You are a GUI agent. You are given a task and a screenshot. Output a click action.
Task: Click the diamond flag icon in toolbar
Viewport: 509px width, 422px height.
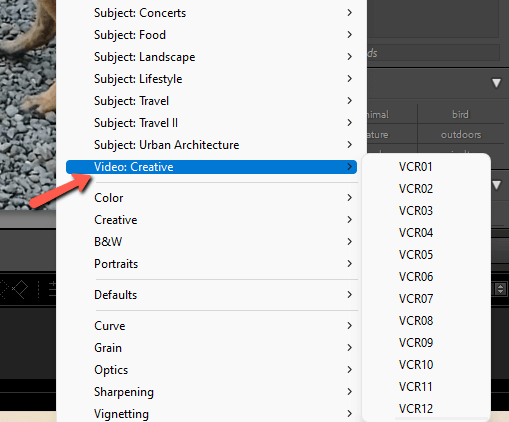(20, 289)
